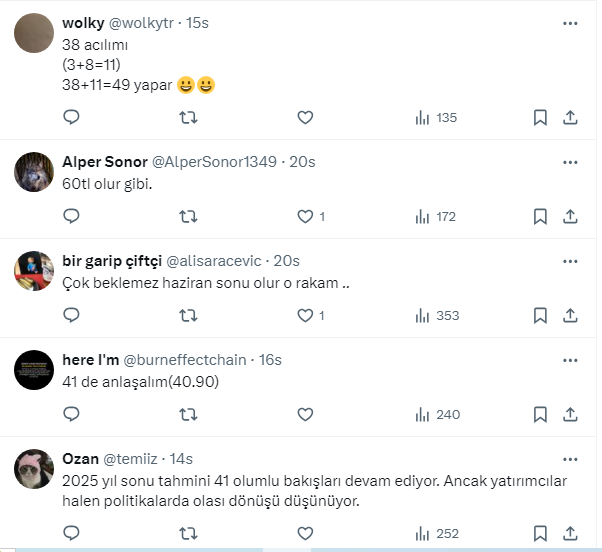Screen dimensions: 602x552
Task: Reply to Ozan's 2025 tahmini tweet
Action: click(72, 534)
